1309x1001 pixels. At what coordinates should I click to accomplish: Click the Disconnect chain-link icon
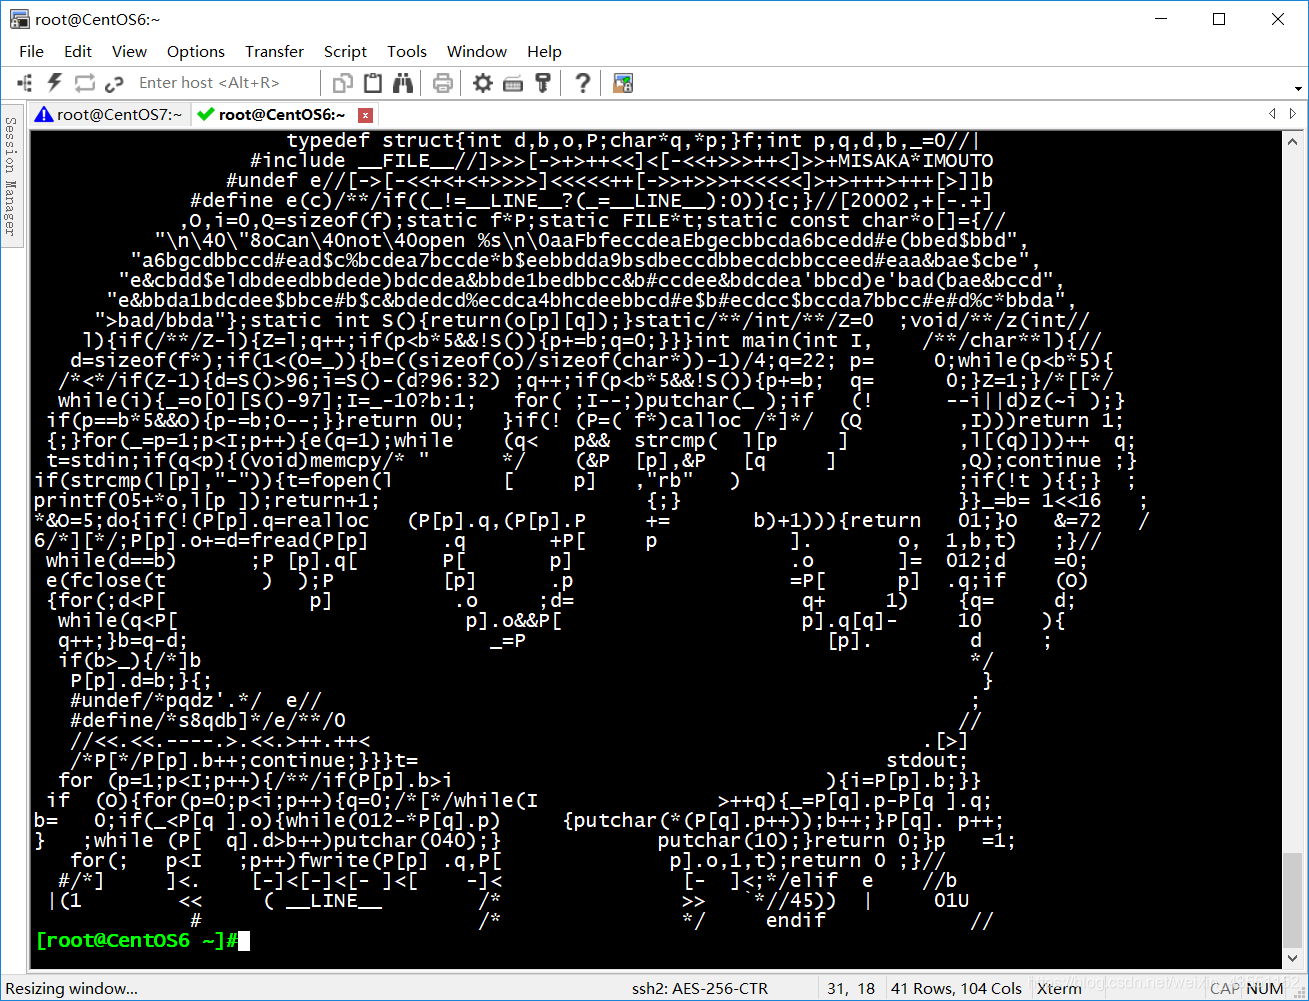pyautogui.click(x=114, y=83)
